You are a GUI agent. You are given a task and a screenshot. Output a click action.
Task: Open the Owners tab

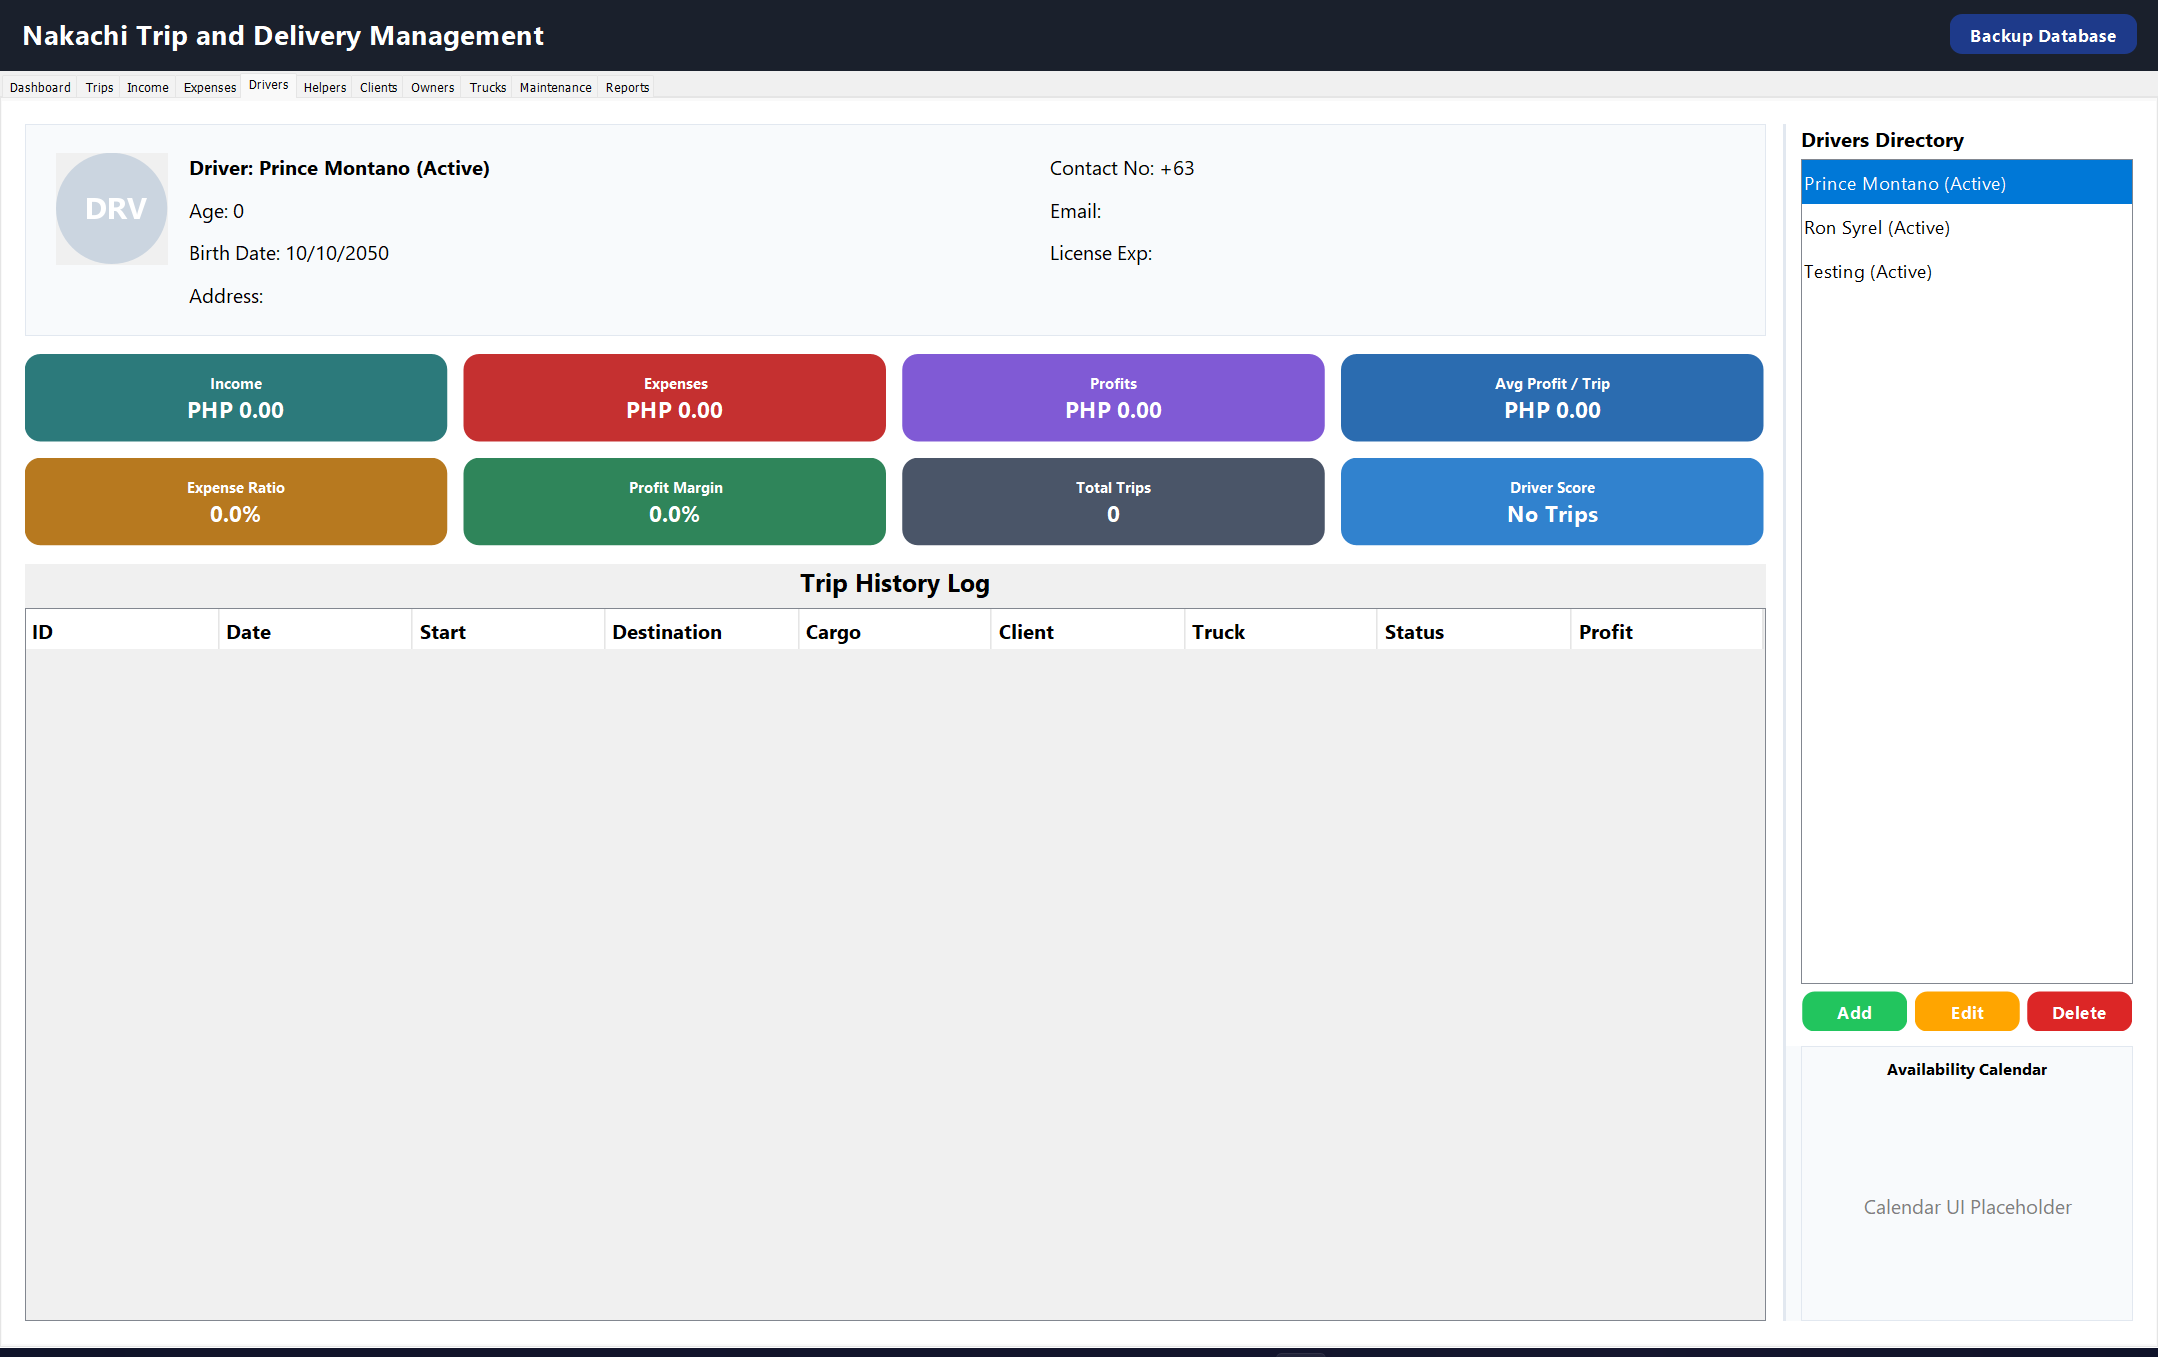(x=433, y=88)
